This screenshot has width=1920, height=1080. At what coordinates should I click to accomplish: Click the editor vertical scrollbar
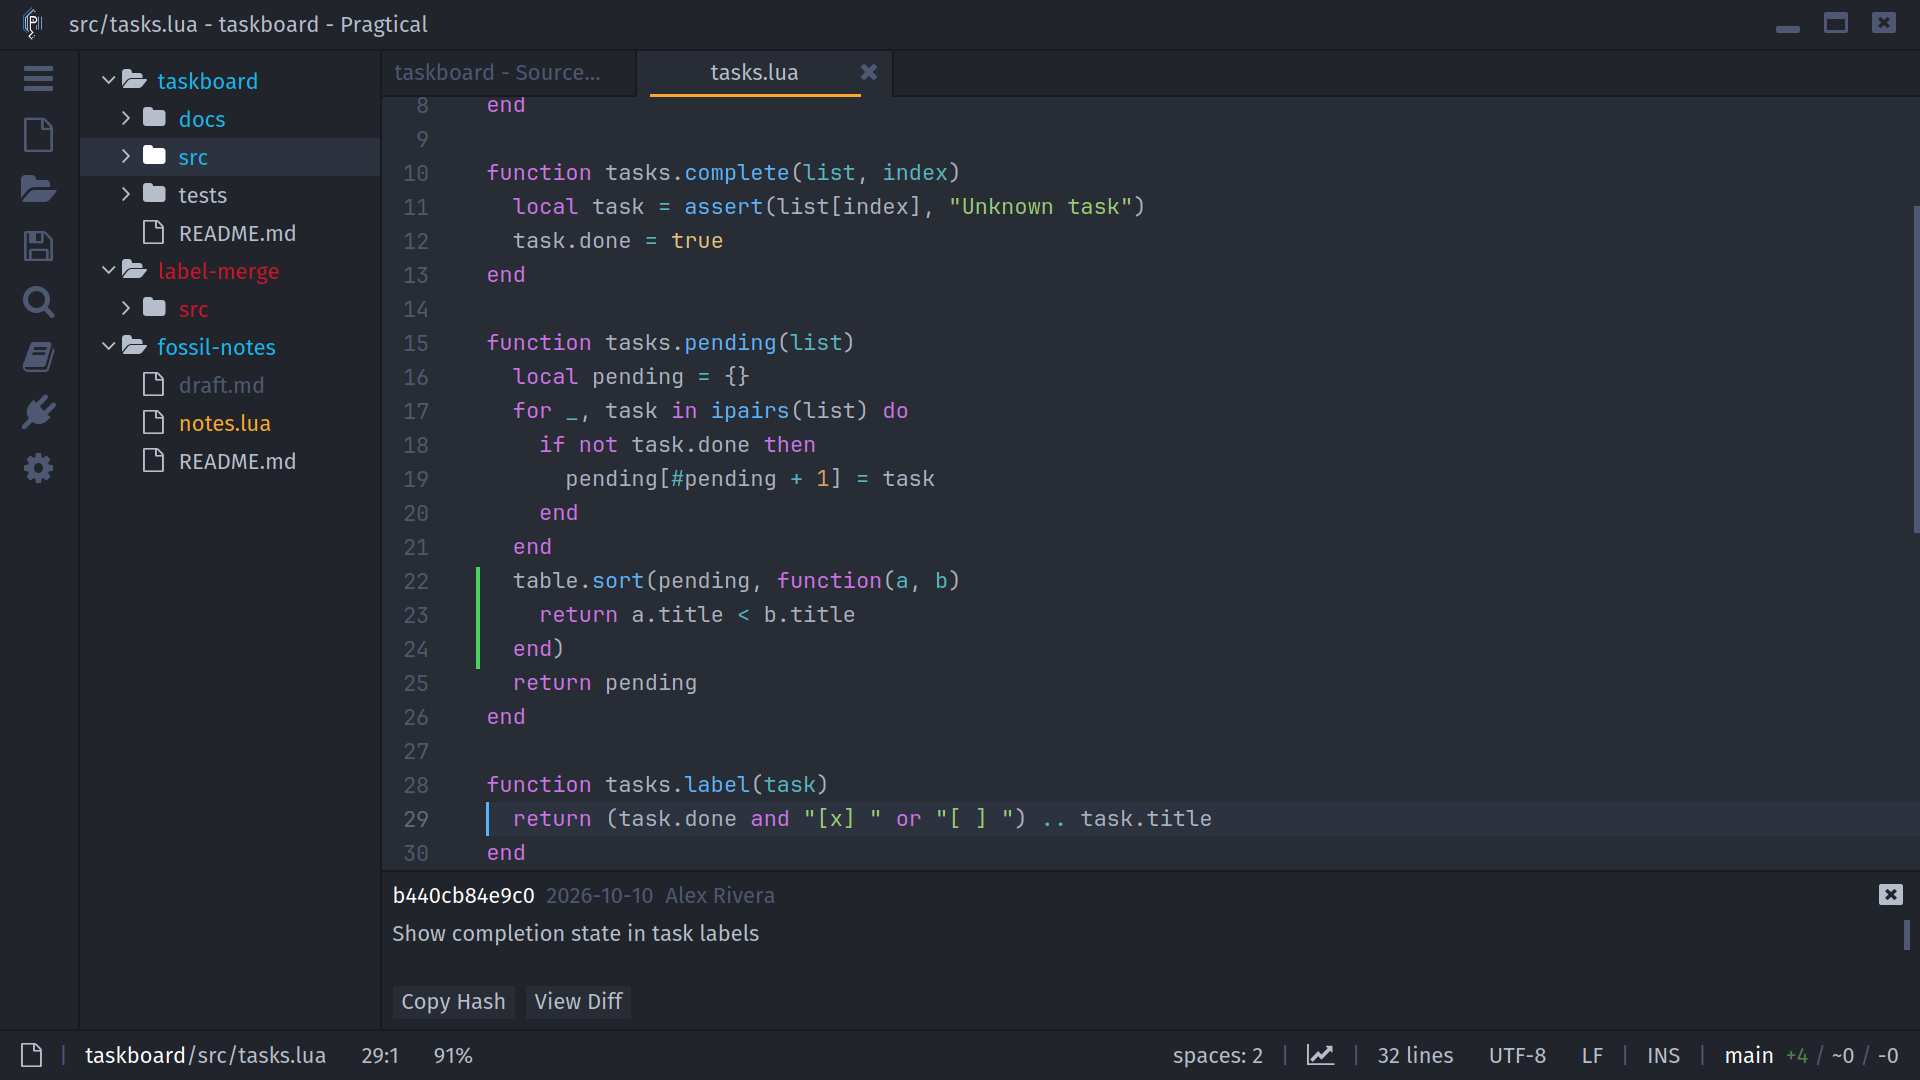(1915, 370)
